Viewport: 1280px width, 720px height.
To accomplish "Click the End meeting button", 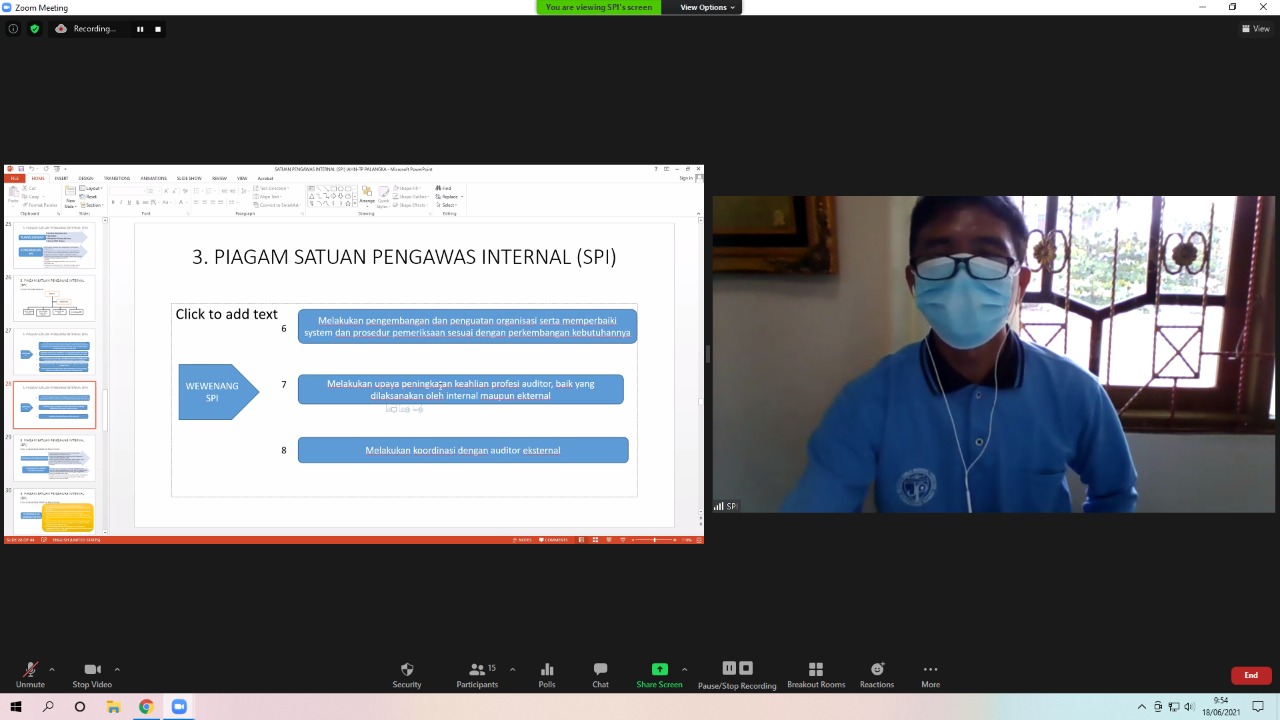I will [x=1251, y=674].
